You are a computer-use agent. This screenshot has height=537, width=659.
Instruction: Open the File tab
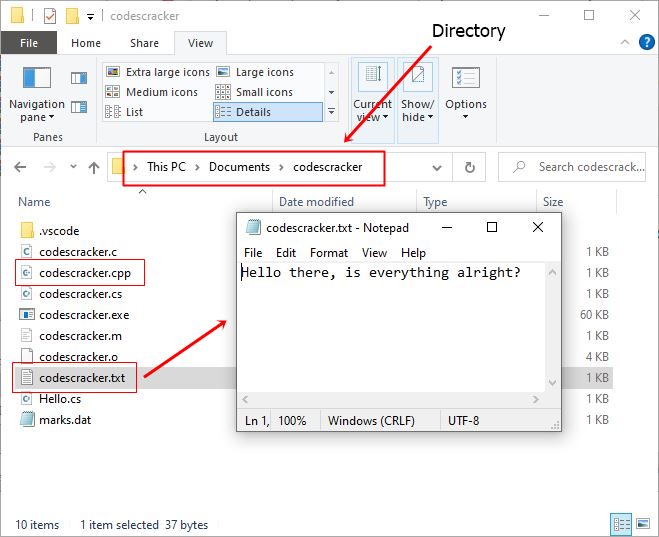(29, 43)
